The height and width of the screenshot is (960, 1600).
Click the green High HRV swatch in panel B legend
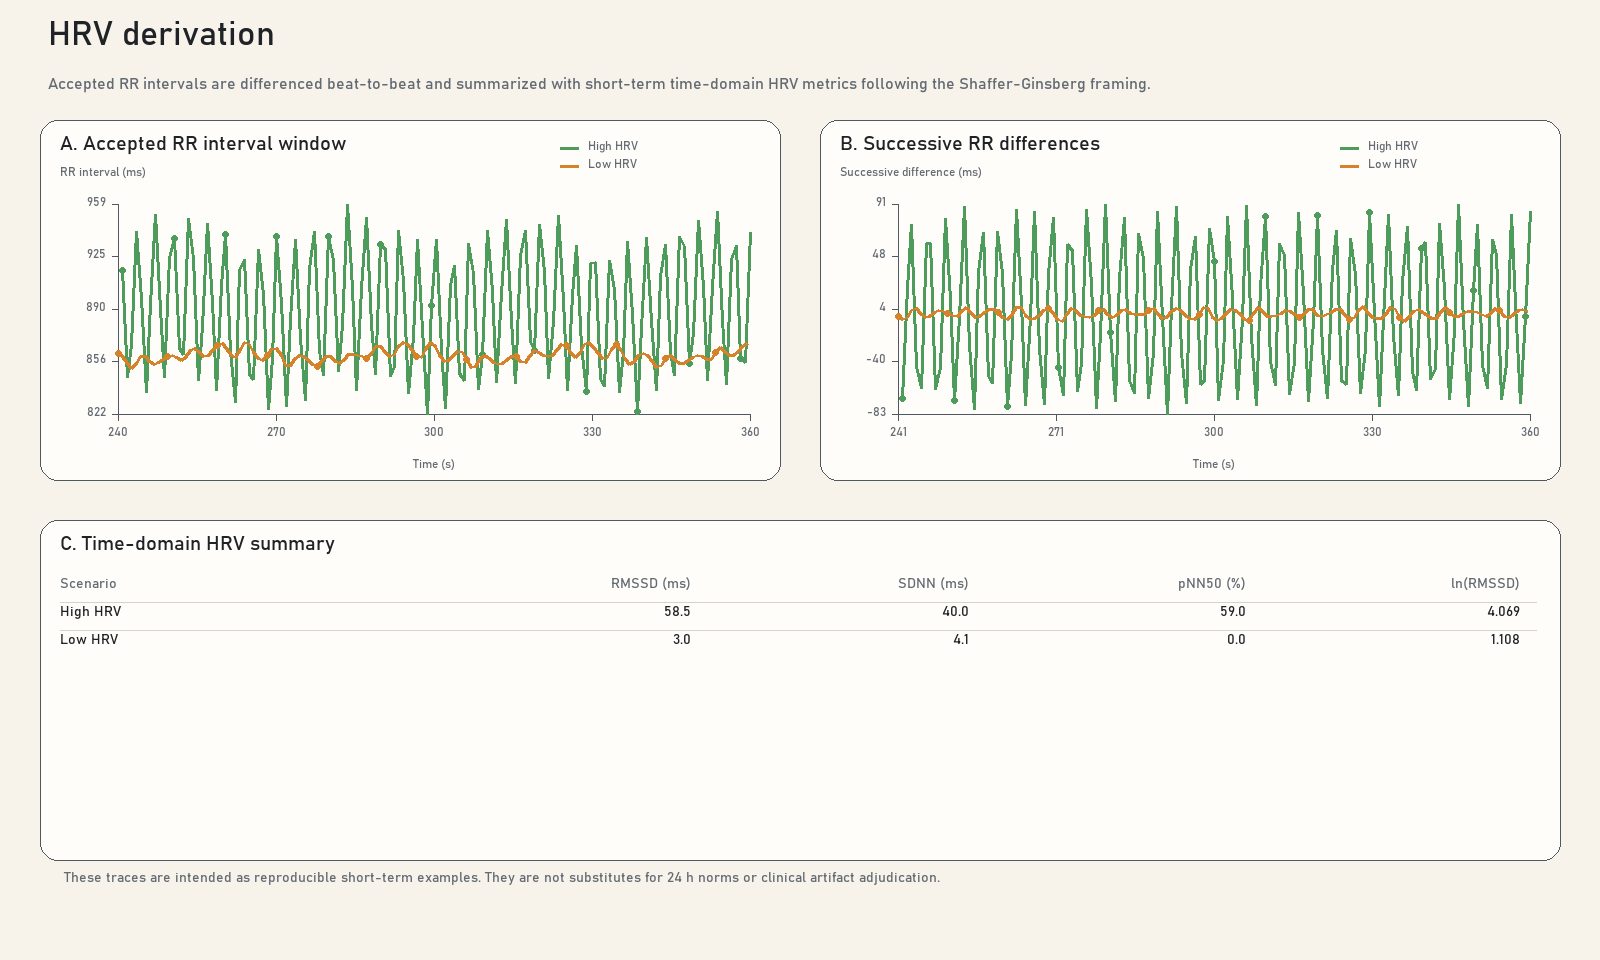pos(1349,147)
